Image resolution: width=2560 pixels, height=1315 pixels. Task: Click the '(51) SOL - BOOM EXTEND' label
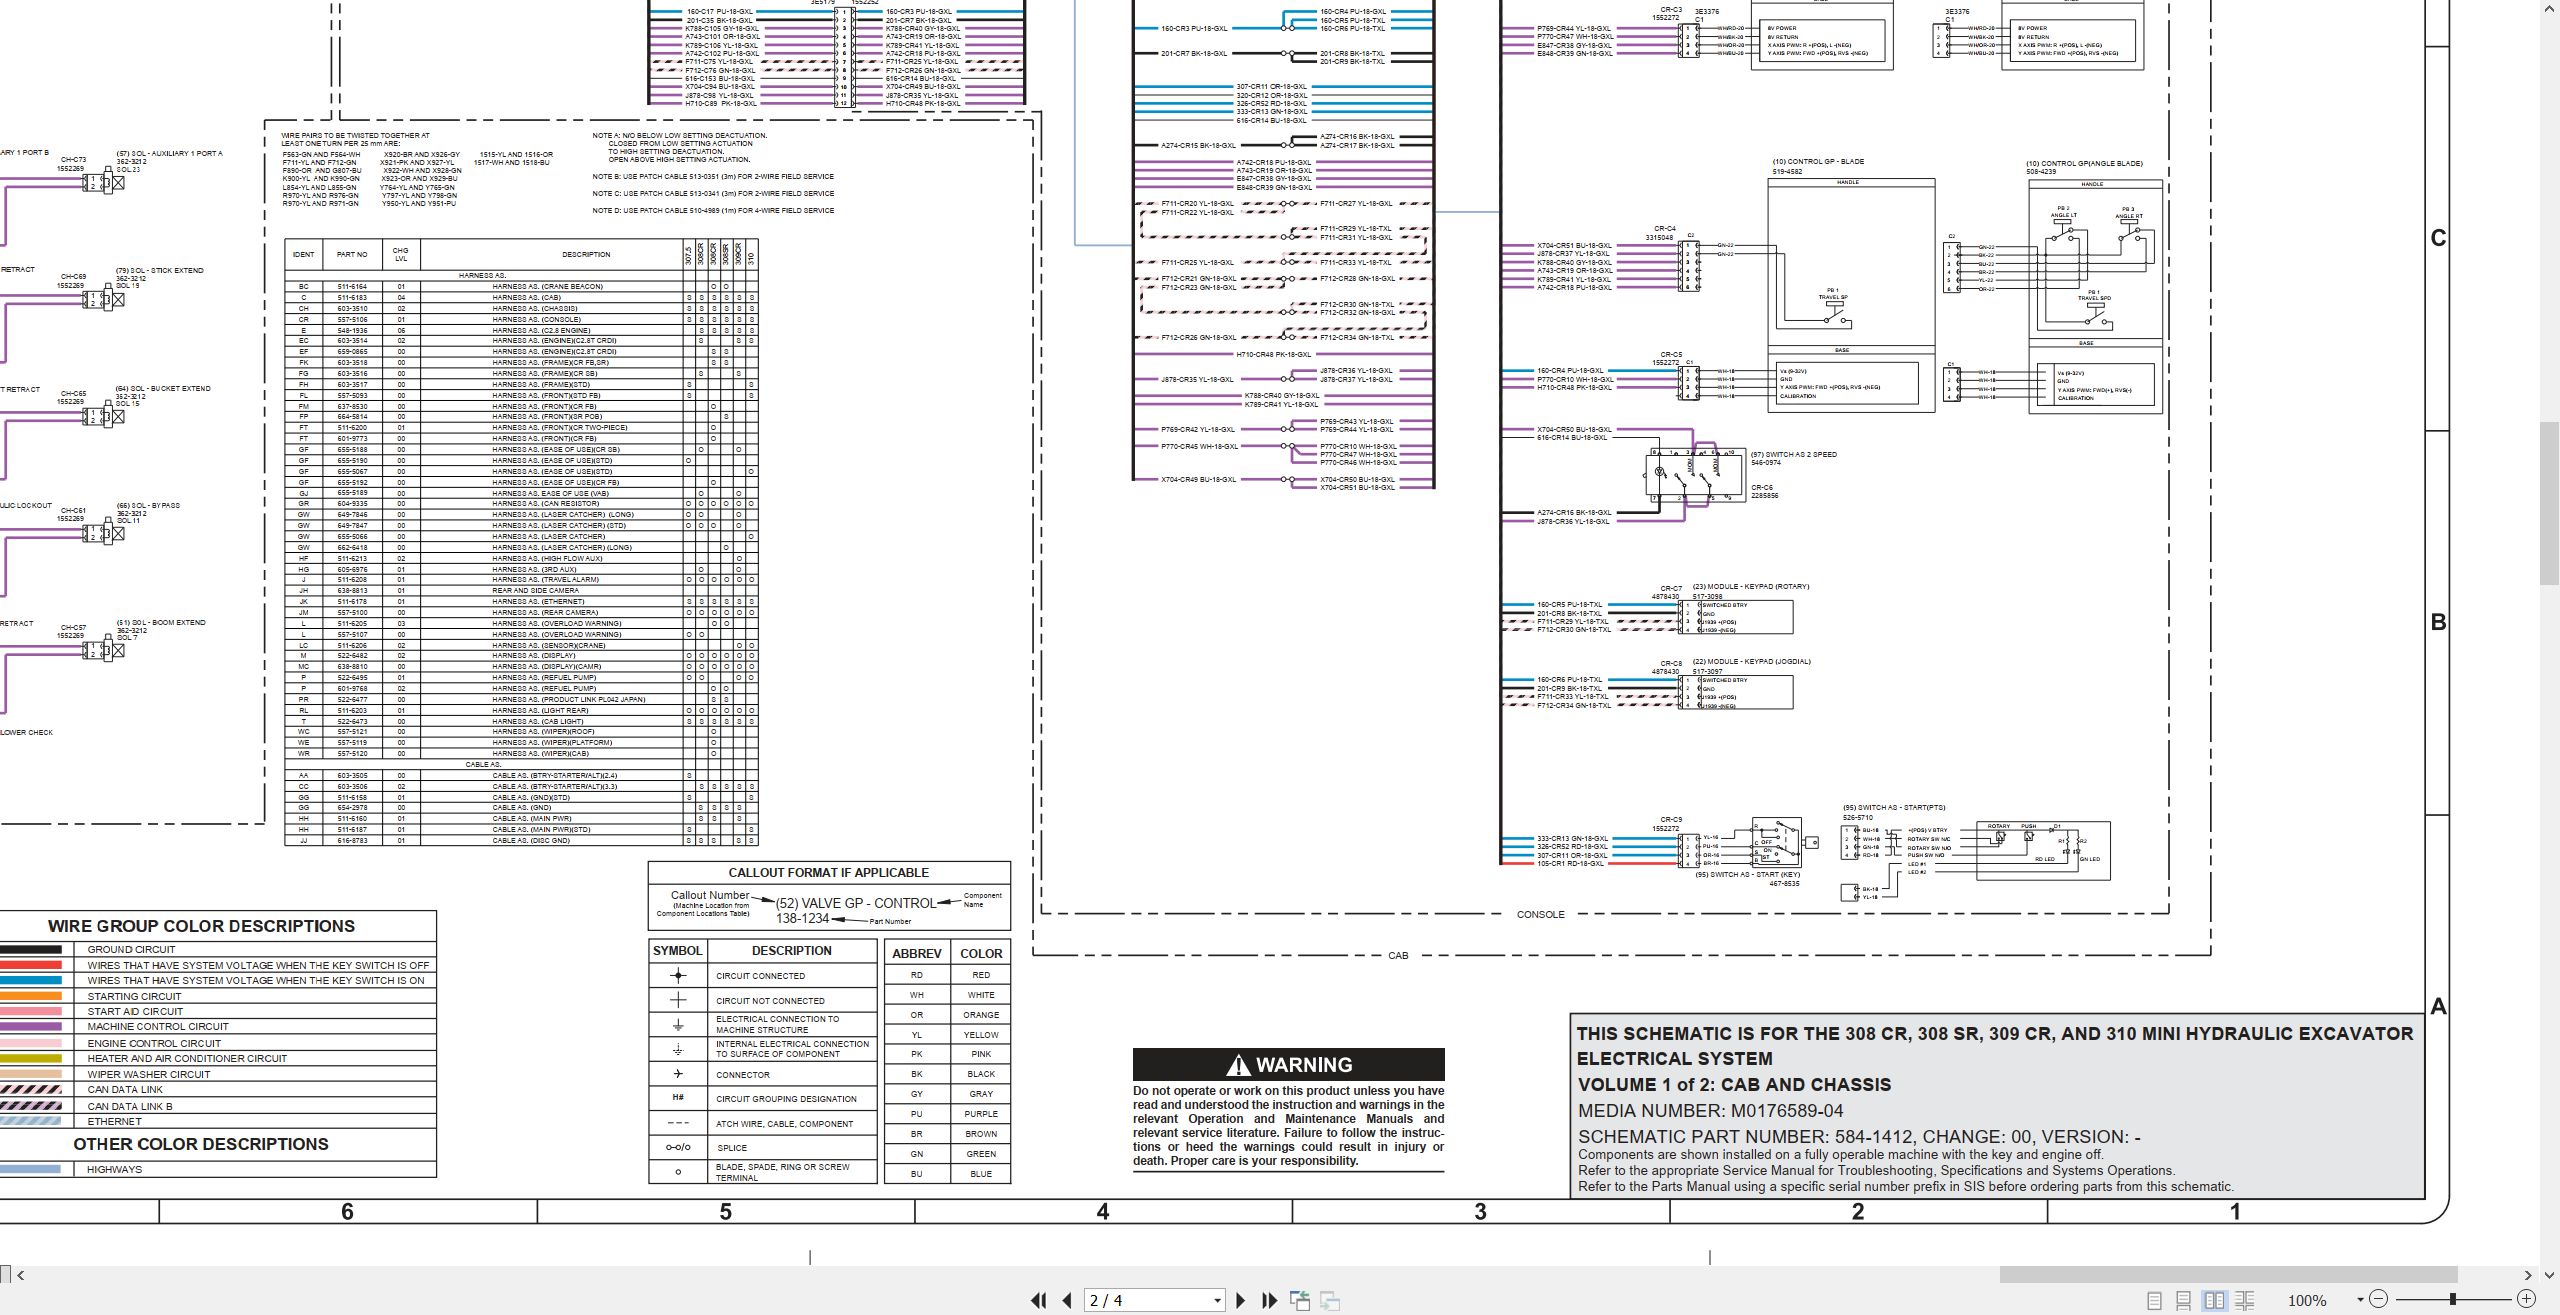point(161,623)
